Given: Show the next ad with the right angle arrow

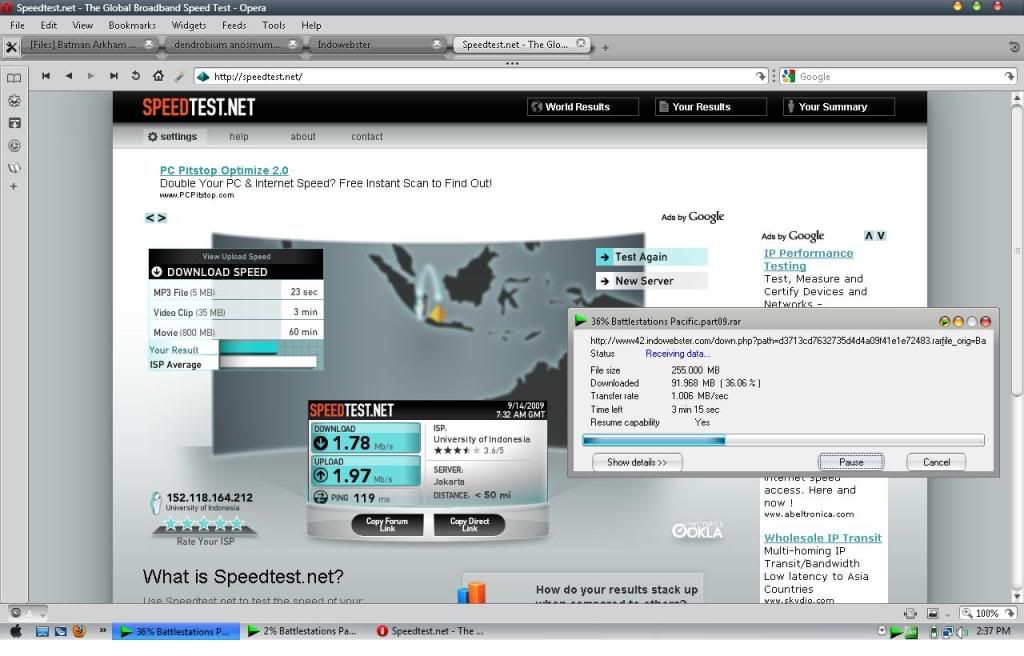Looking at the screenshot, I should [161, 218].
